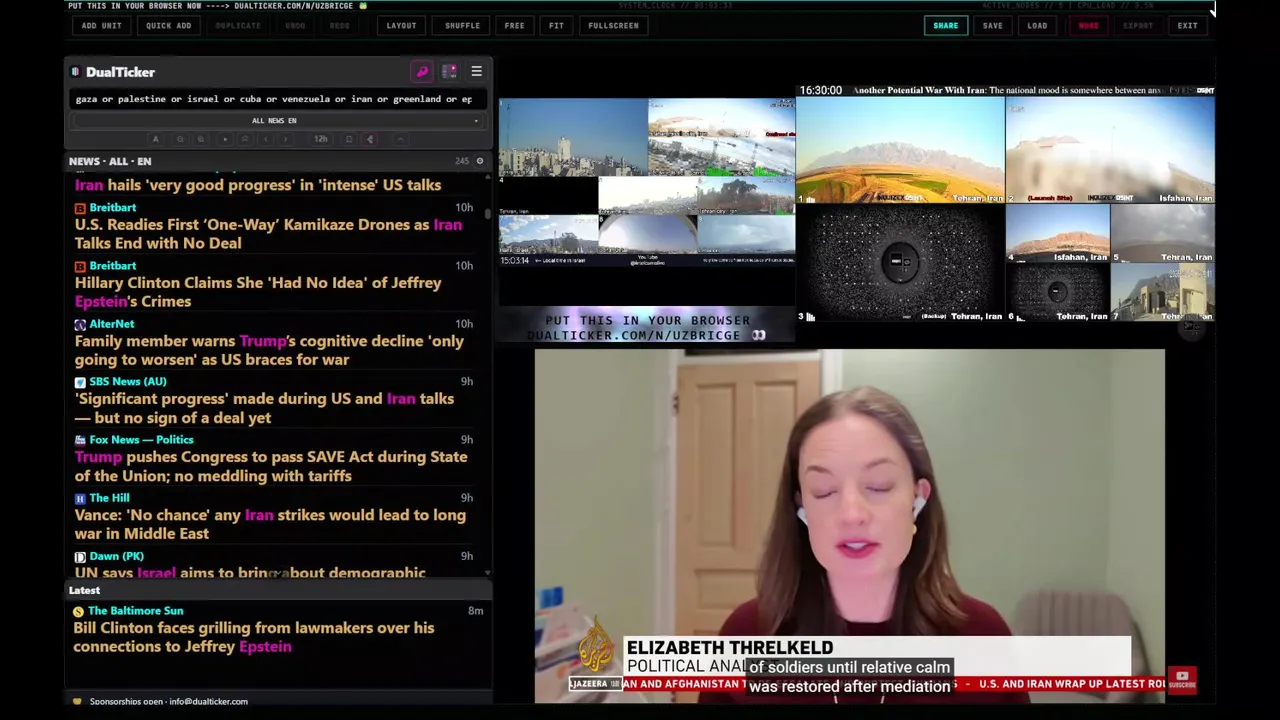The image size is (1280, 720).
Task: Open the LAYOUT menu
Action: pos(401,25)
